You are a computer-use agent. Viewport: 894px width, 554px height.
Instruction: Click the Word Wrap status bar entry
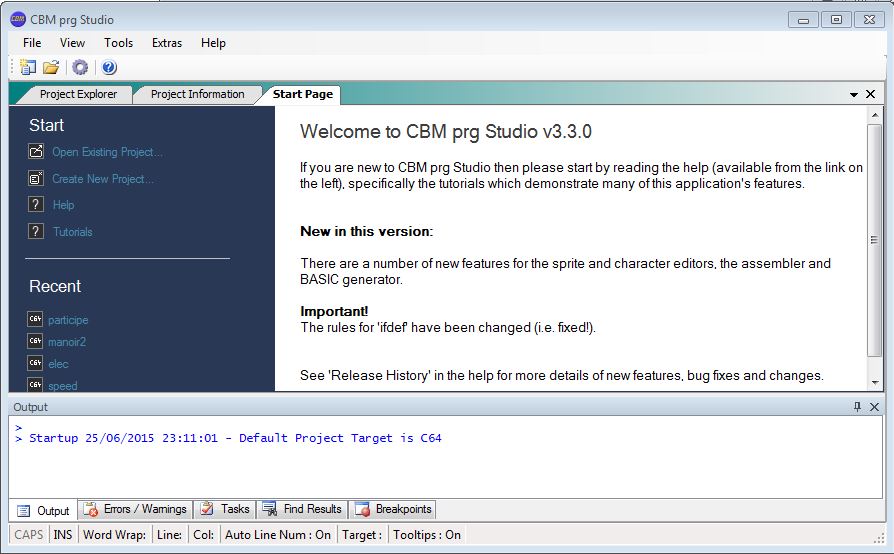[x=115, y=535]
